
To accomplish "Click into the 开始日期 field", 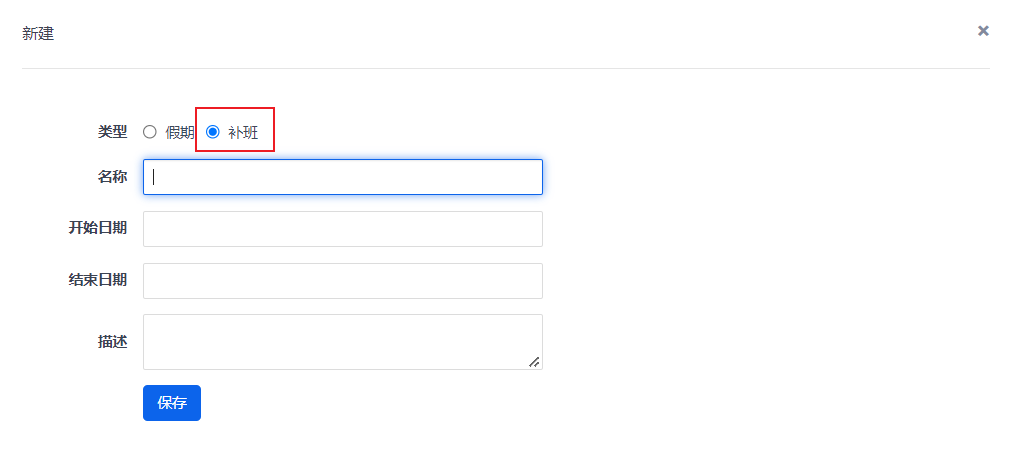I will [342, 229].
